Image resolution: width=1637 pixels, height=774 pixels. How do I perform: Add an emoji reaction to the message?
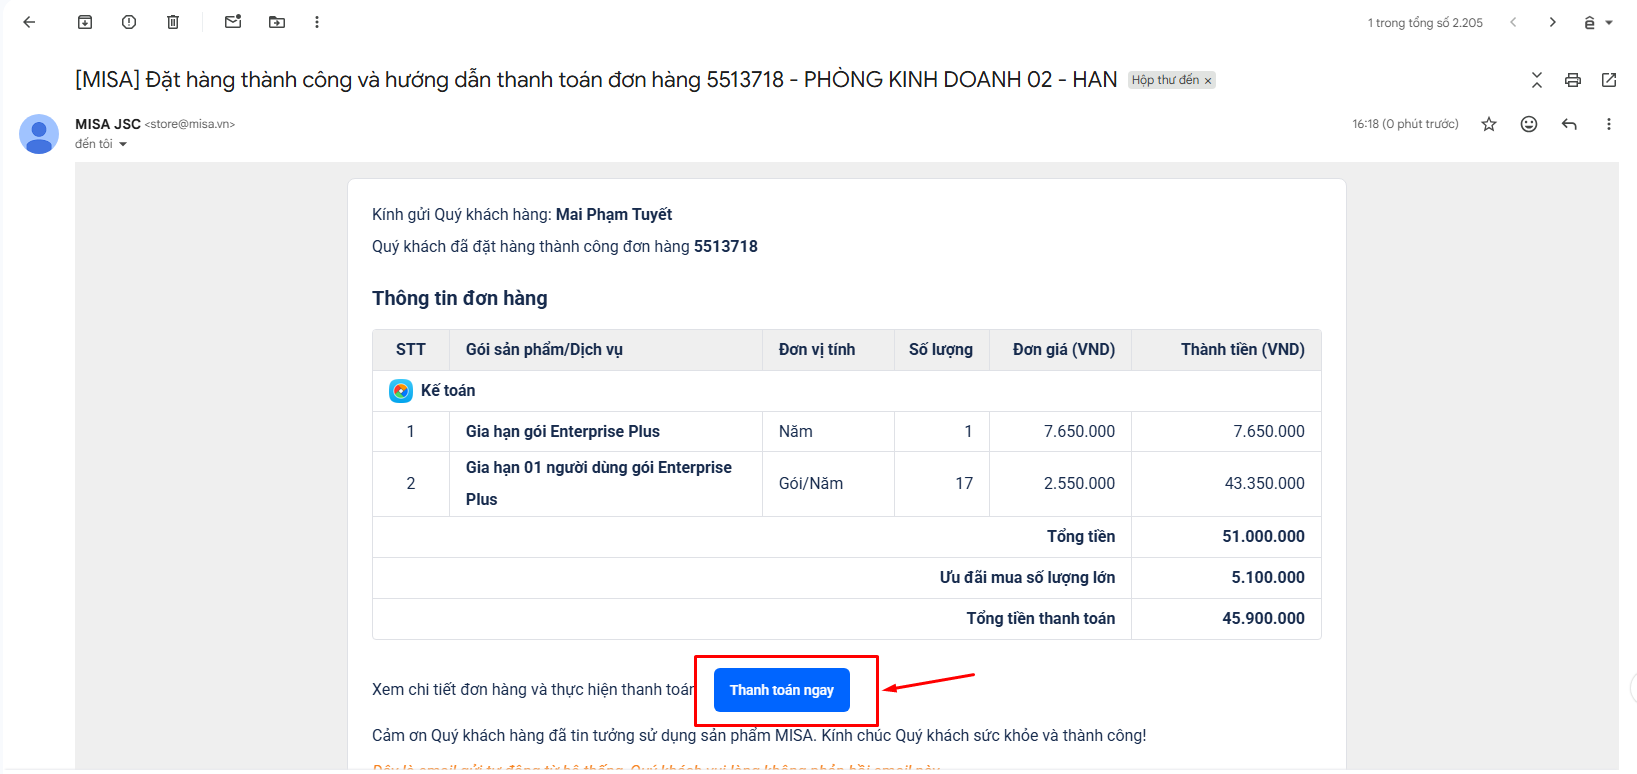1529,124
